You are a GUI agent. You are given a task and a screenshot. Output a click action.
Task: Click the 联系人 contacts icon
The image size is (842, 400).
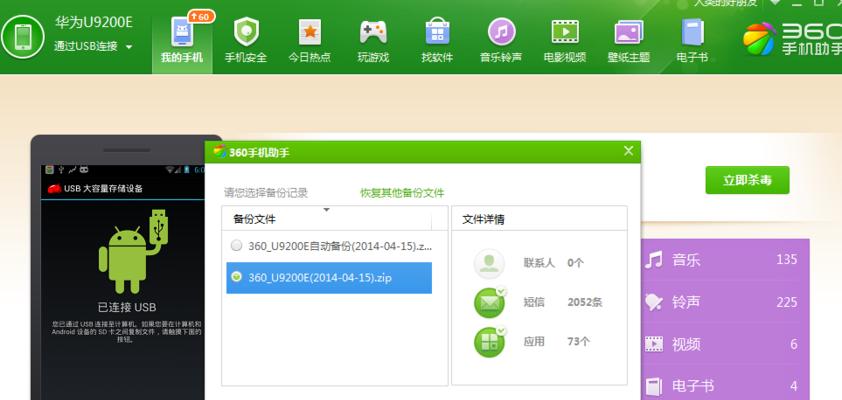pyautogui.click(x=489, y=263)
